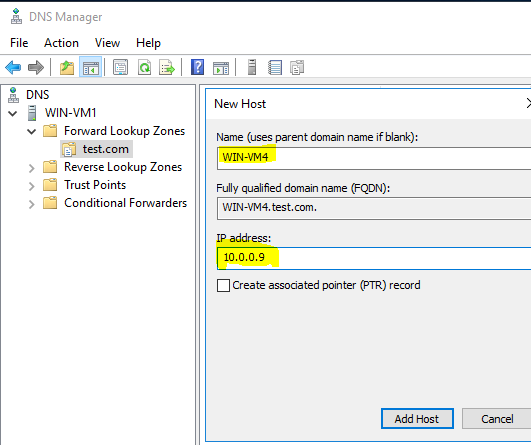Open the Action menu

pos(61,43)
